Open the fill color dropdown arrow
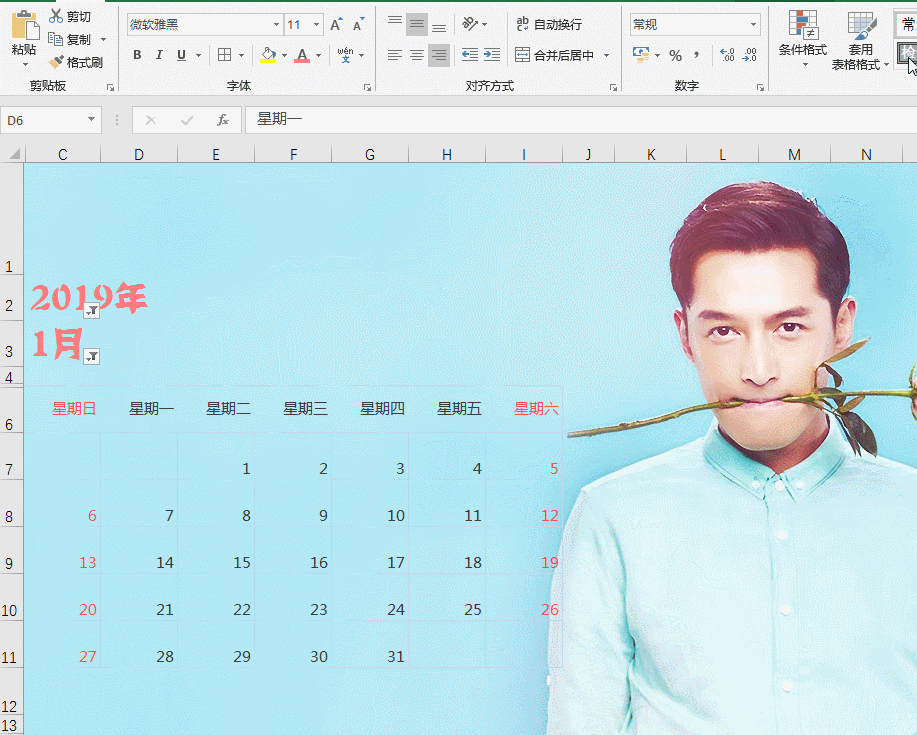917x735 pixels. (x=284, y=55)
